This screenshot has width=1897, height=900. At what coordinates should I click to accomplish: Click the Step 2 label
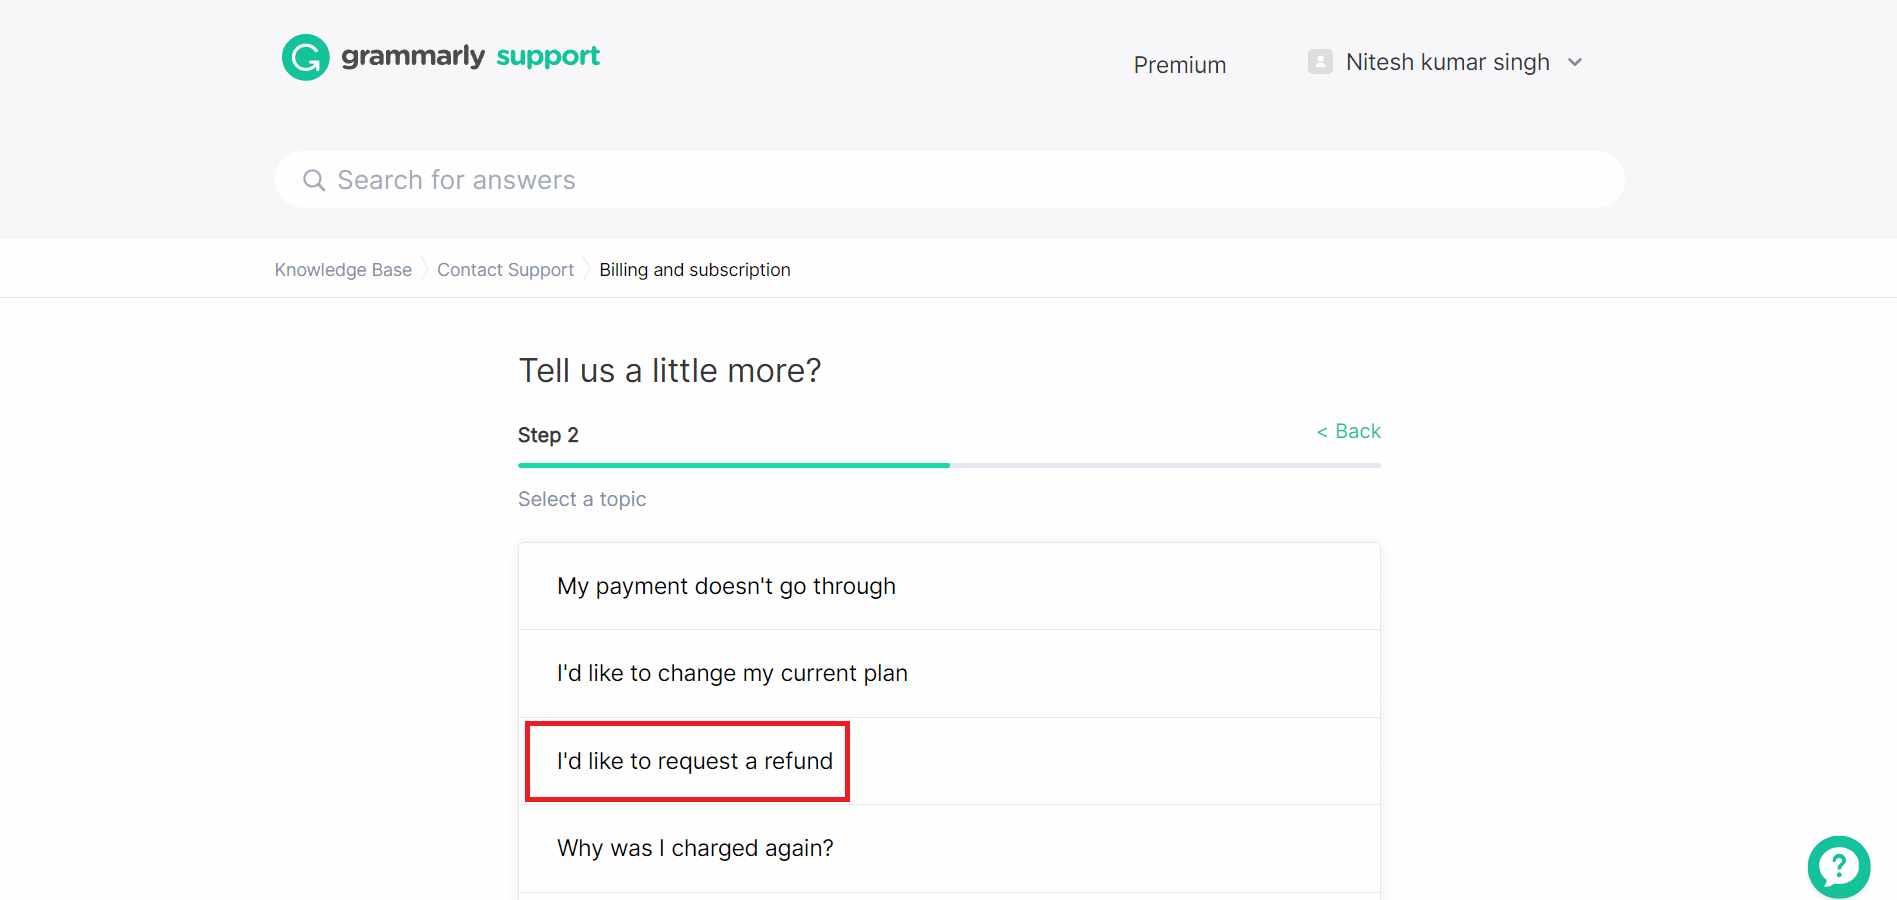(548, 435)
